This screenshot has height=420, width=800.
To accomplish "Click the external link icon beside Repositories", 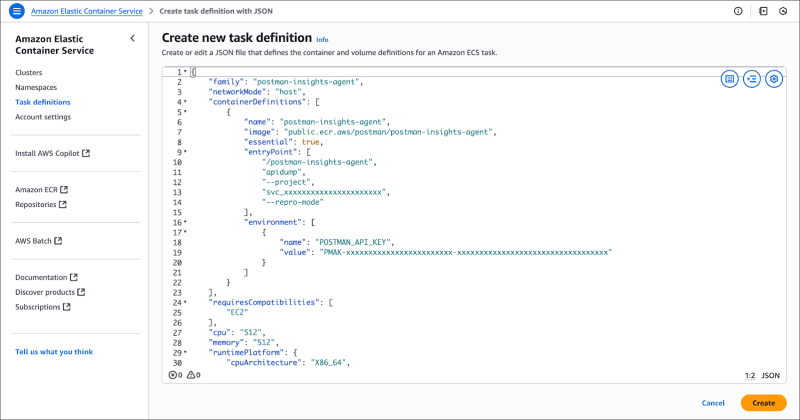I will [x=62, y=204].
